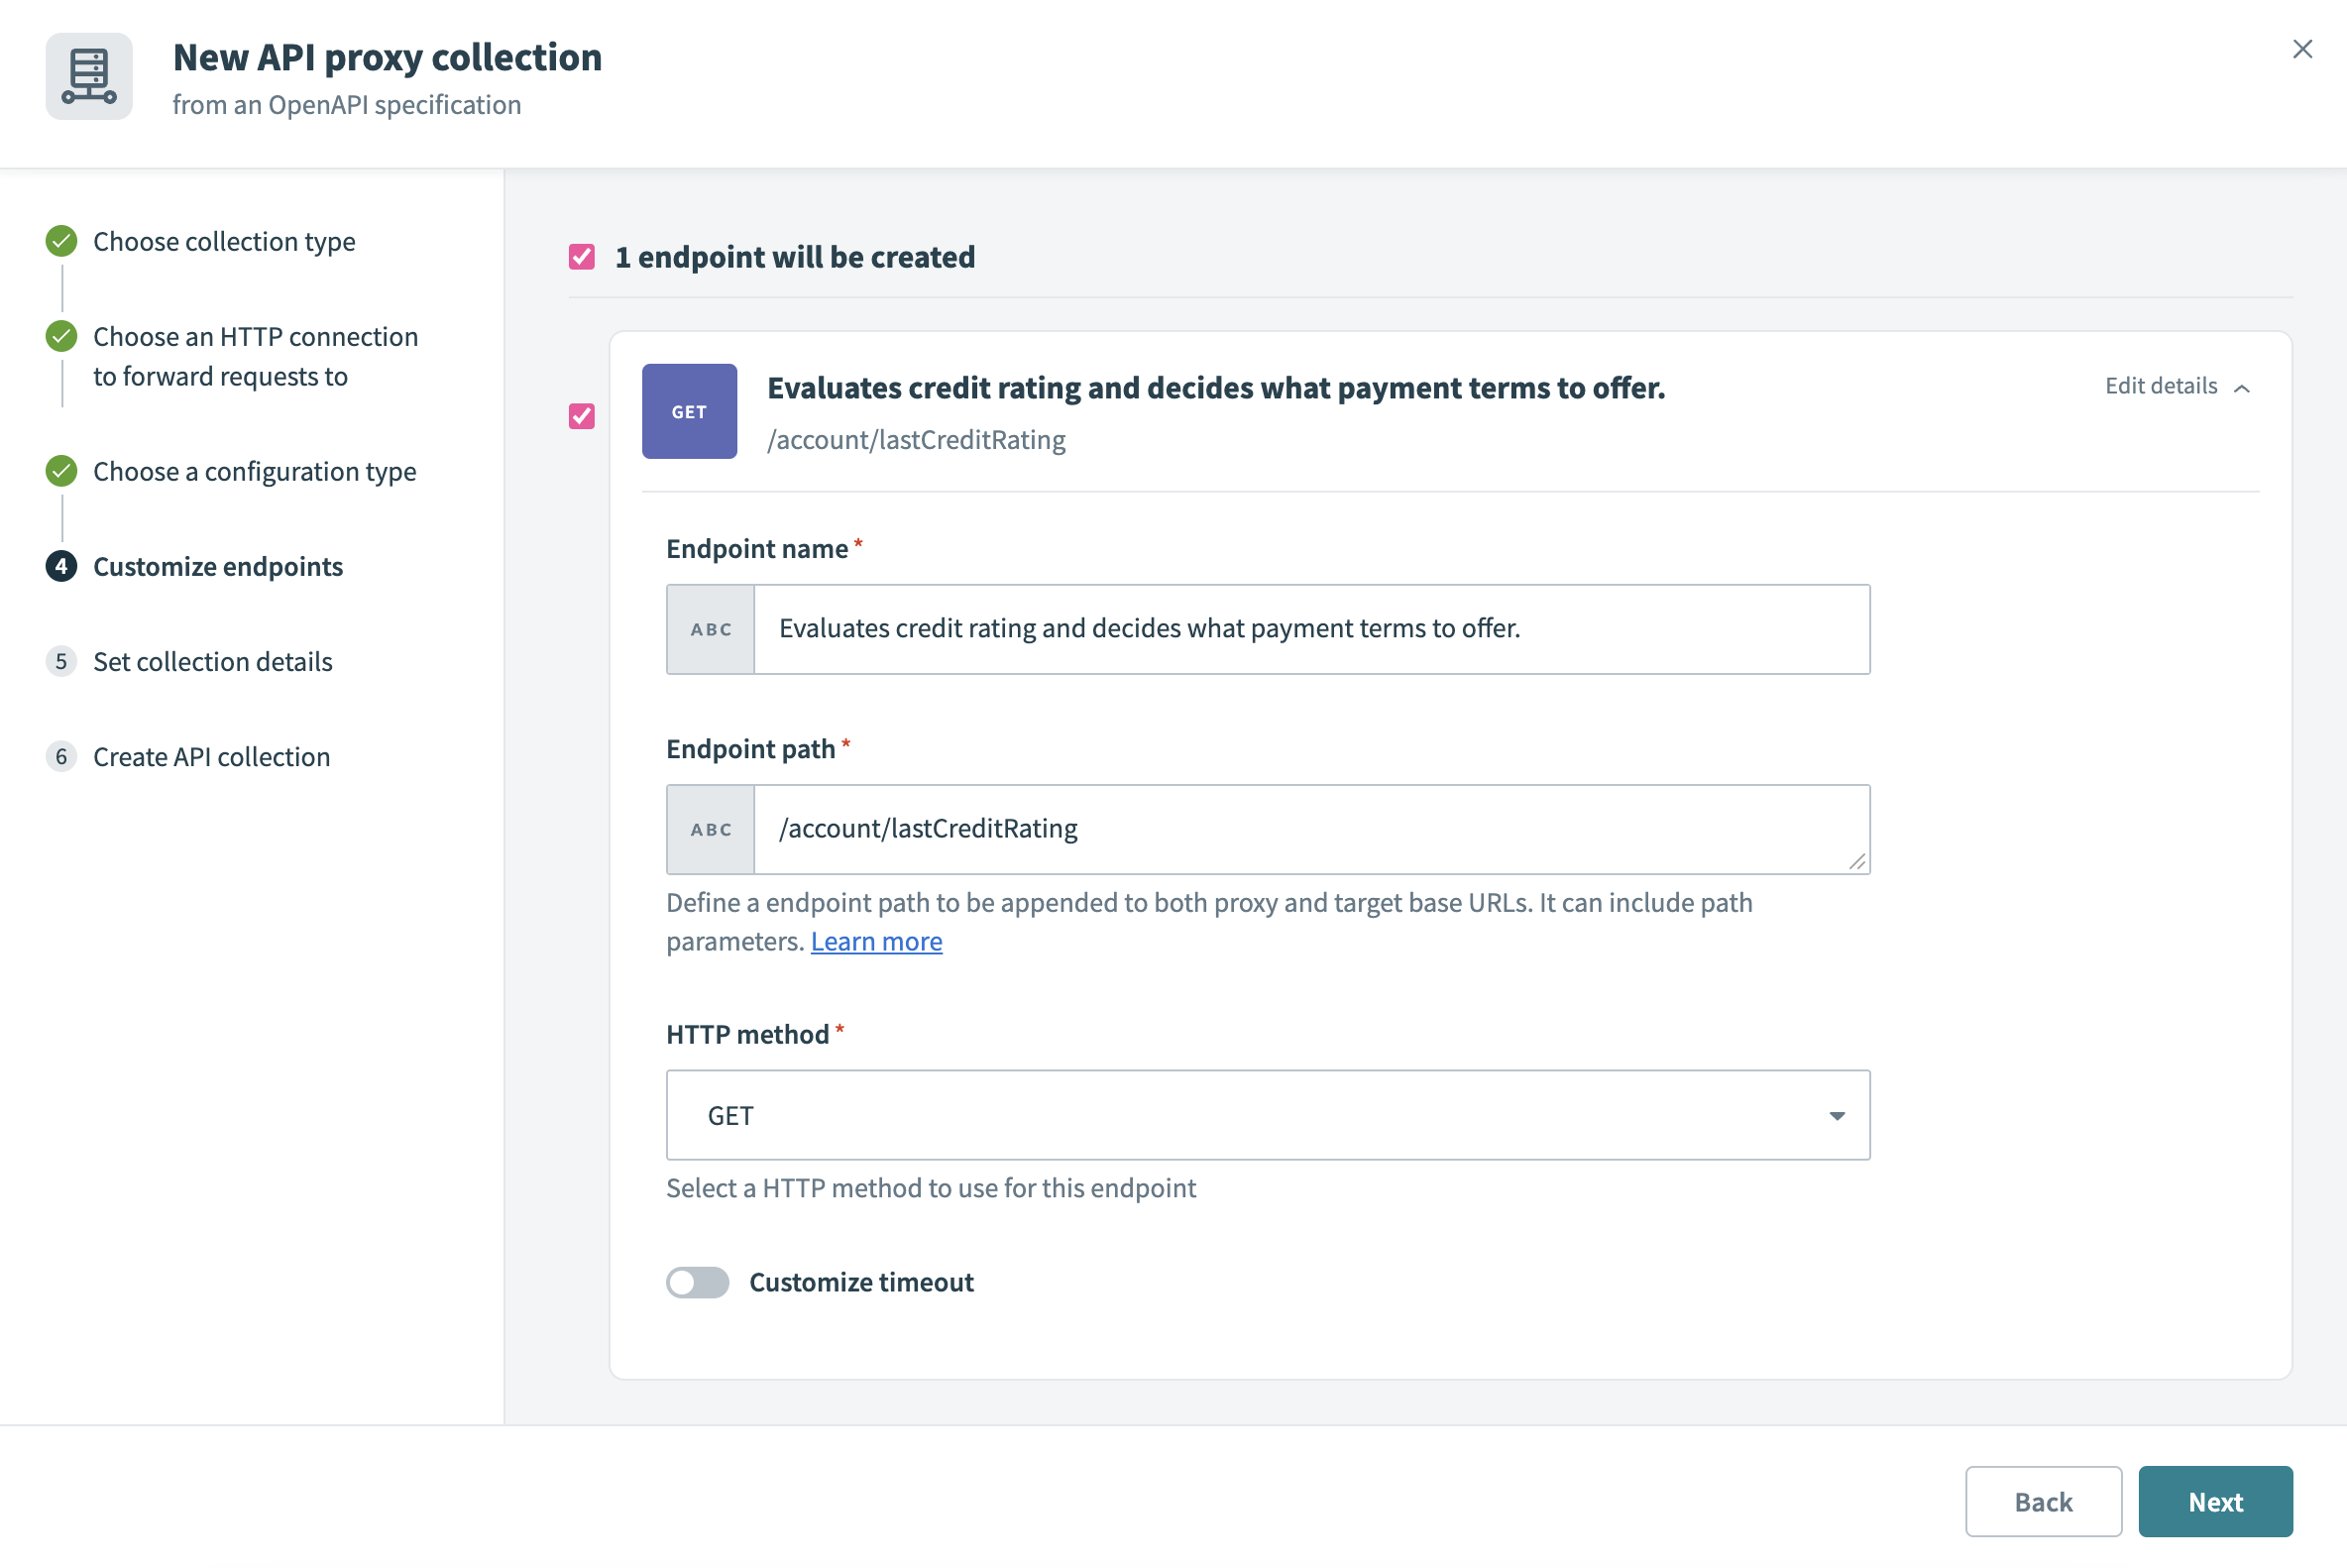Click the ABC icon beside Endpoint path
This screenshot has width=2347, height=1568.
pos(709,829)
